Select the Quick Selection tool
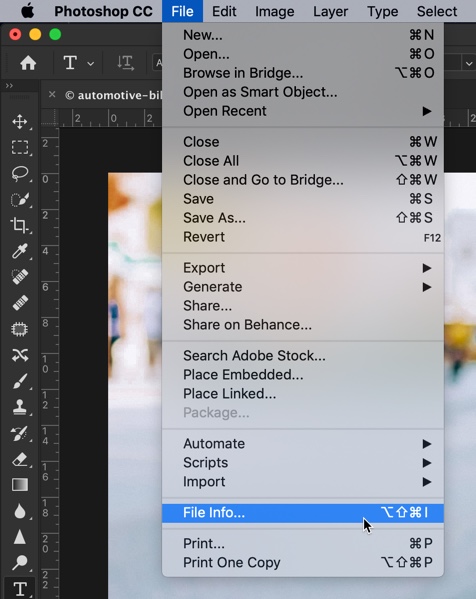Image resolution: width=476 pixels, height=599 pixels. tap(19, 199)
